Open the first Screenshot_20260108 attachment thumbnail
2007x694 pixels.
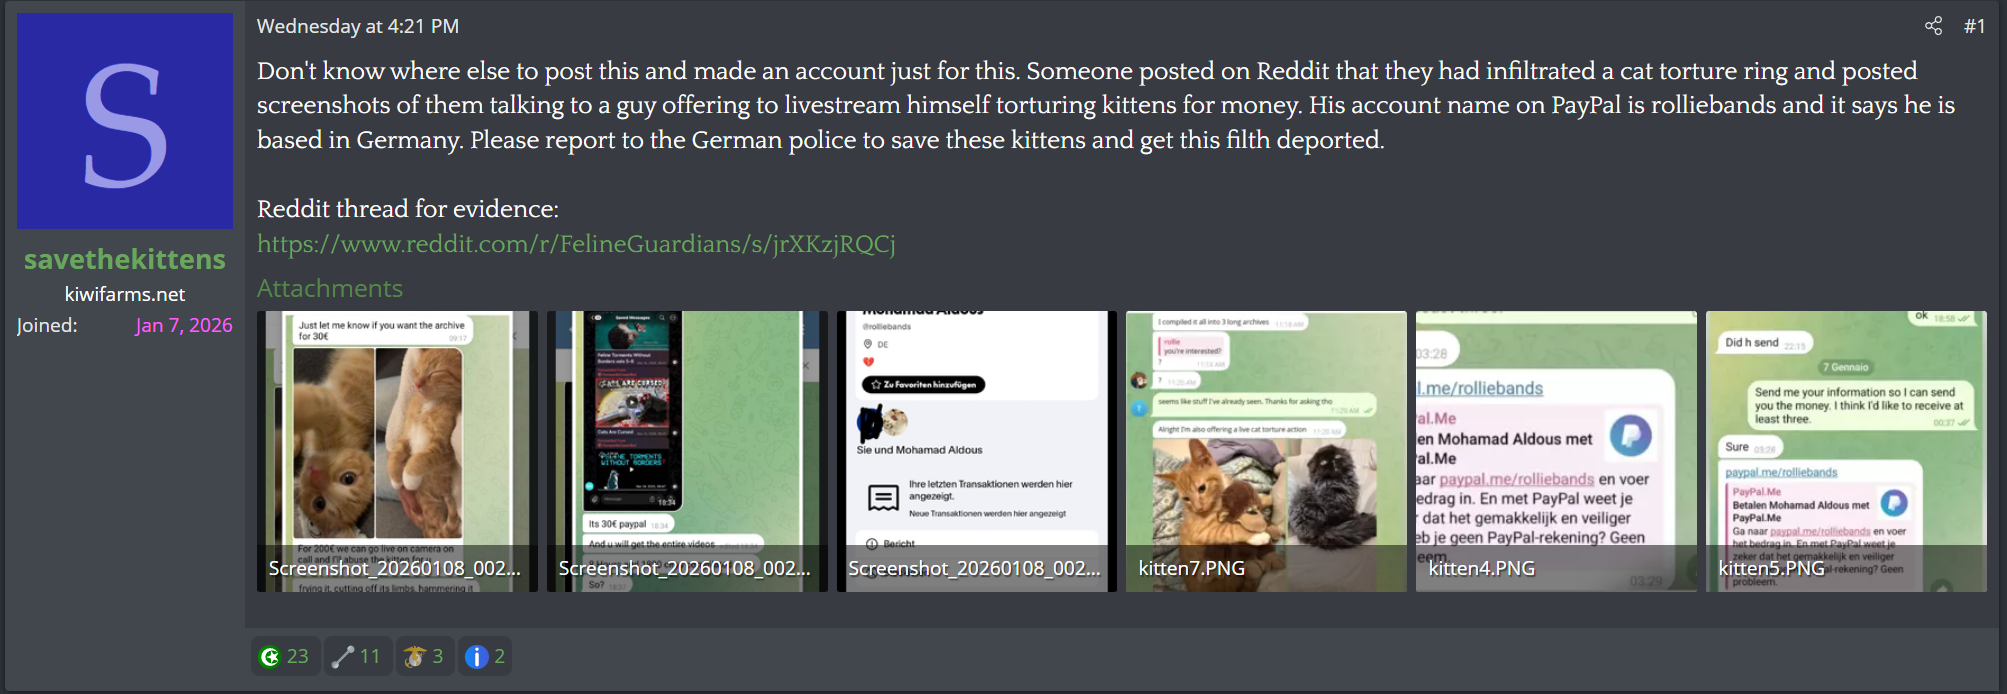pyautogui.click(x=397, y=451)
